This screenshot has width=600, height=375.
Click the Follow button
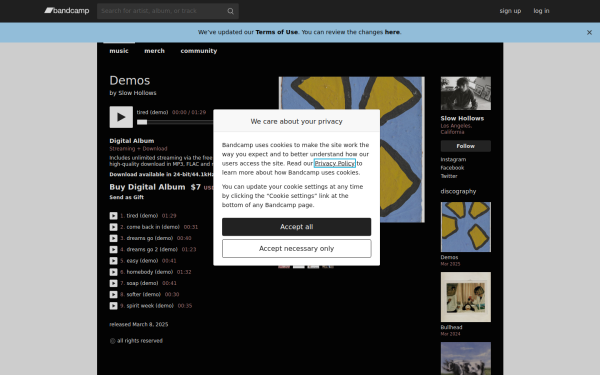pos(466,146)
